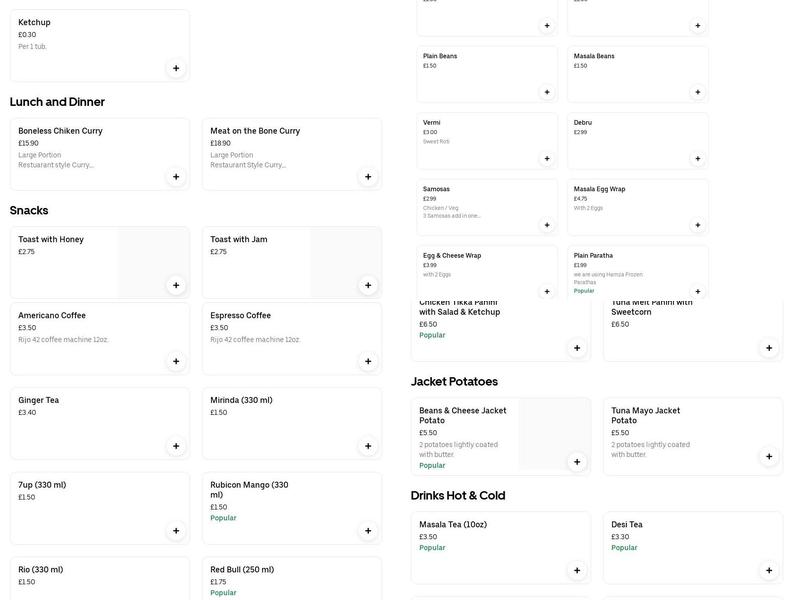Screen dimensions: 800x600
Task: Add Tuna Mayo Jacket Potato
Action: coord(769,457)
